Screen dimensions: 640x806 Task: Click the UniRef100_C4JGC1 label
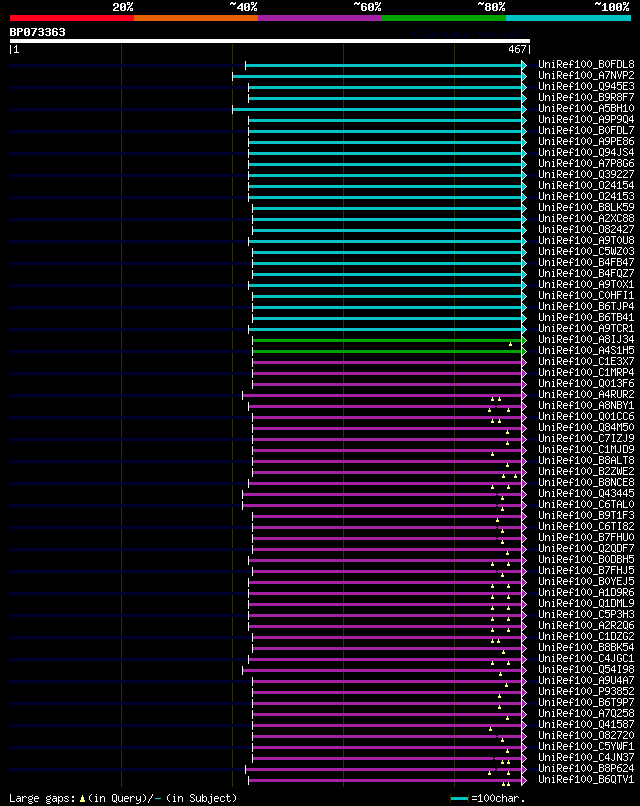point(586,658)
